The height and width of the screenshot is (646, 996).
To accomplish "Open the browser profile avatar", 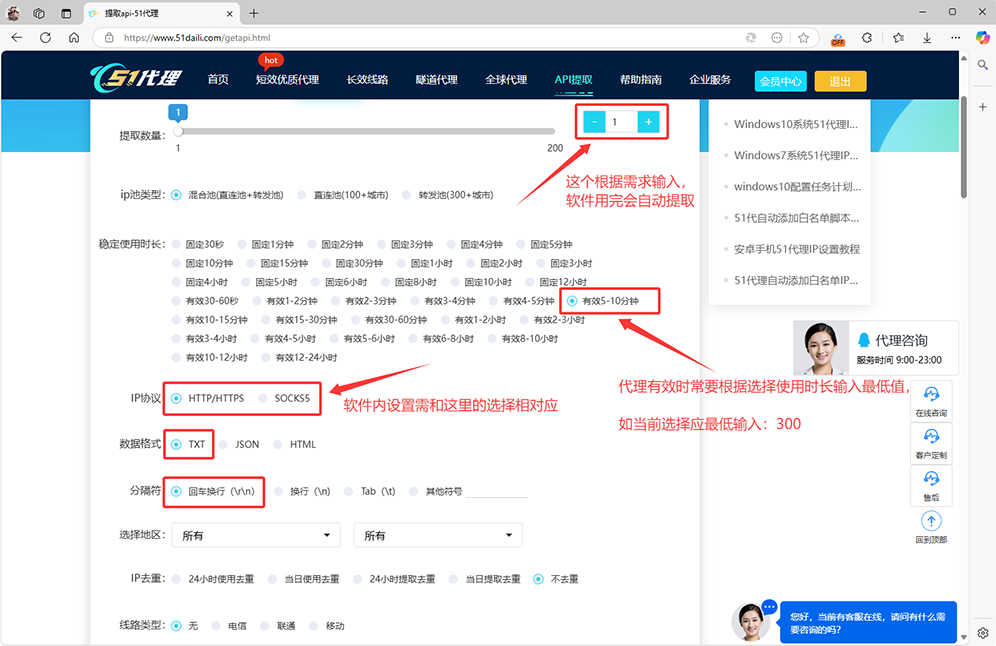I will [x=13, y=13].
